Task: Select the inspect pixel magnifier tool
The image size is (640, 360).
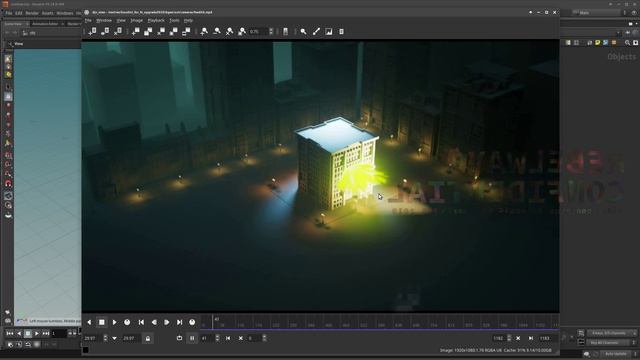Action: click(x=303, y=31)
